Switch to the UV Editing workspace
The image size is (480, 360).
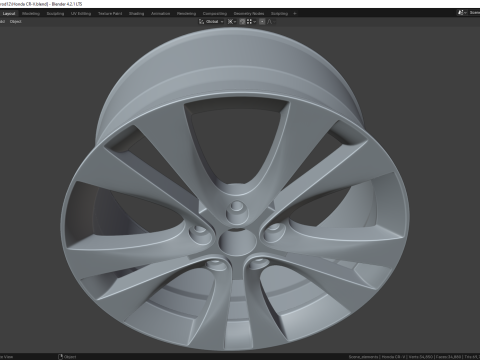click(81, 14)
